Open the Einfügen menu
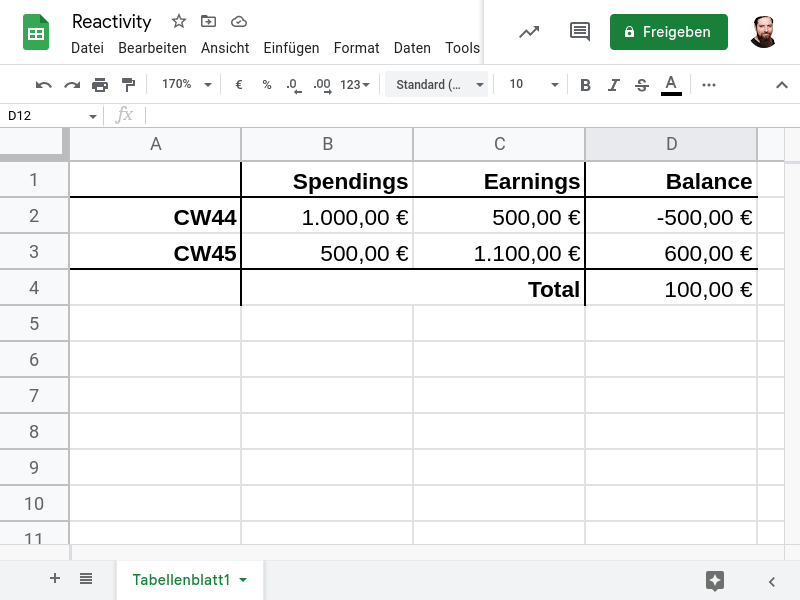This screenshot has width=800, height=600. coord(291,48)
